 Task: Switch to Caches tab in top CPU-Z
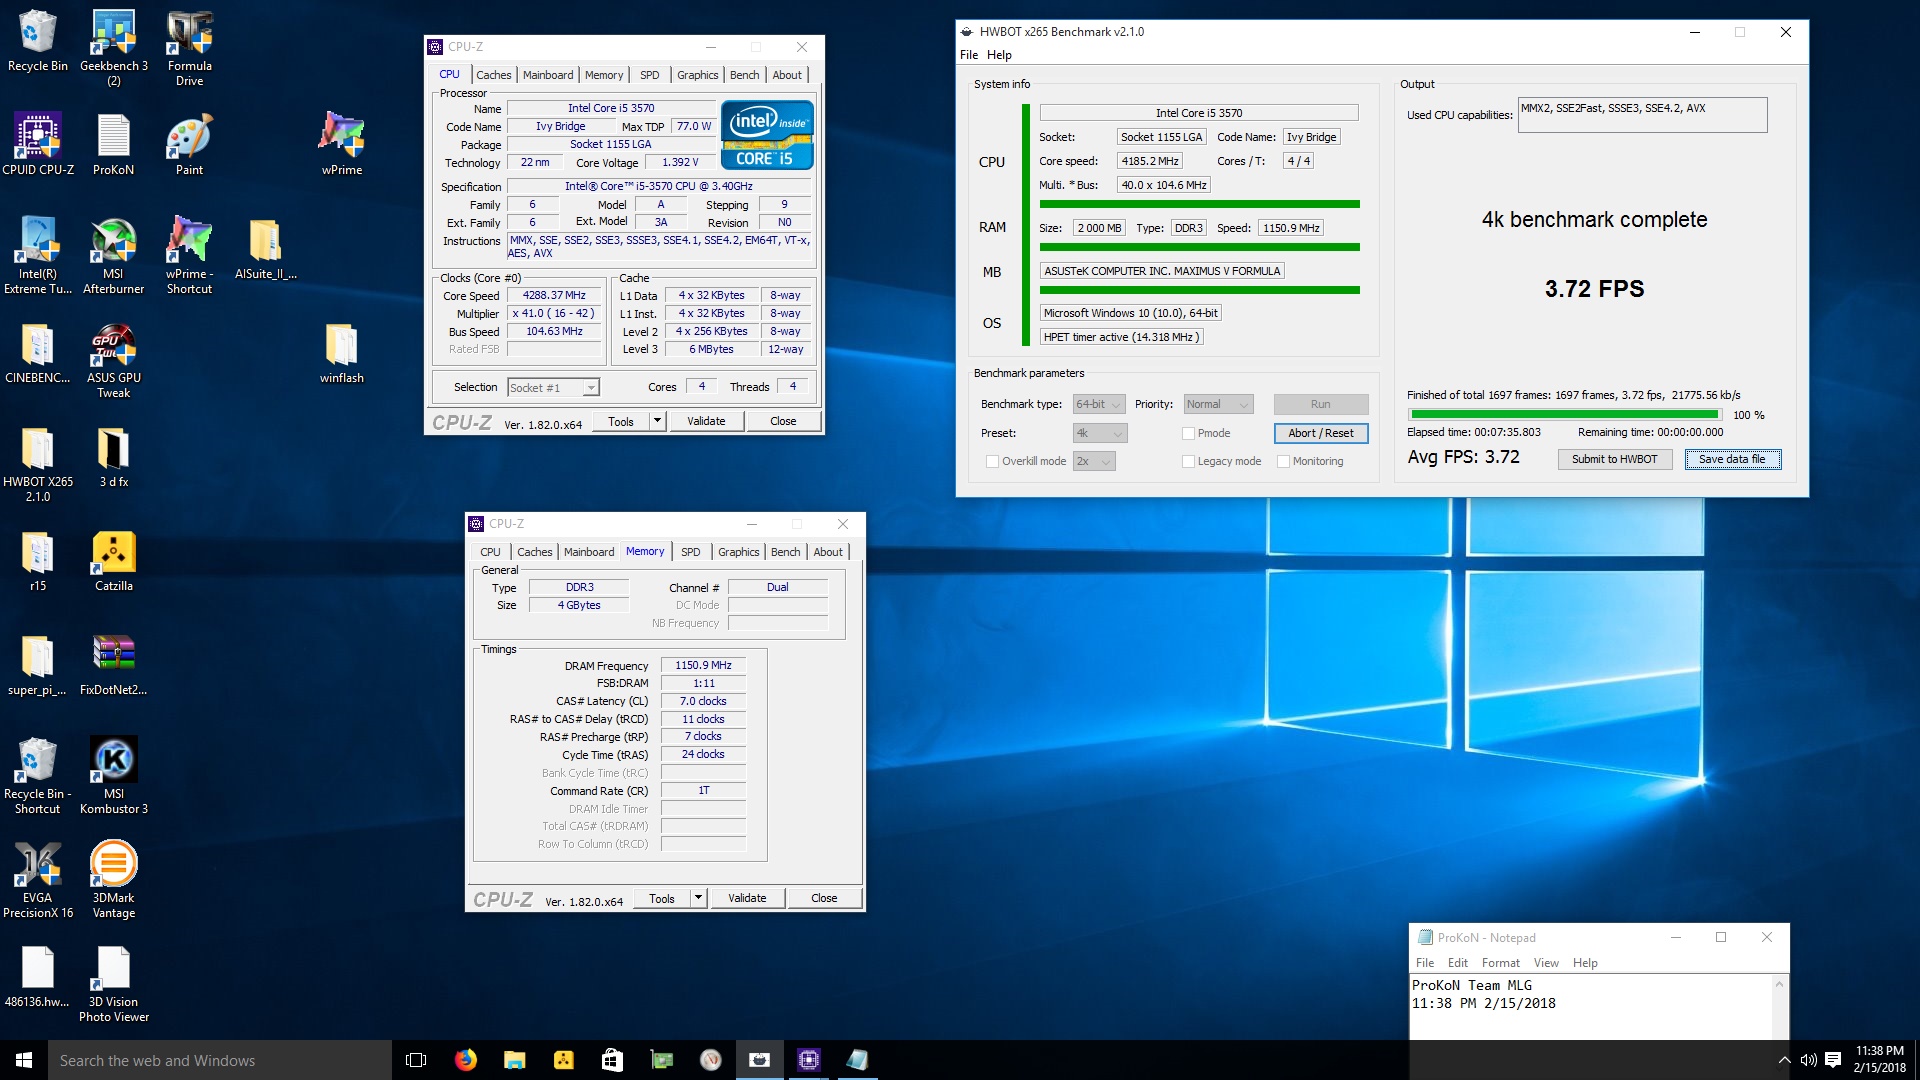(493, 75)
